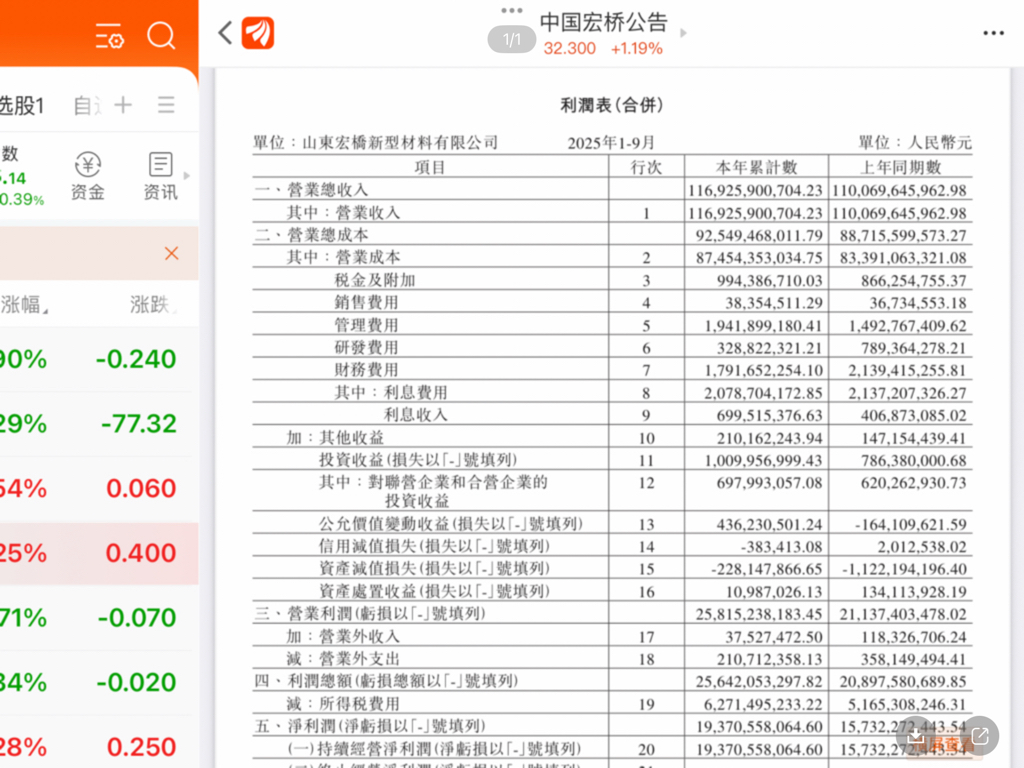The width and height of the screenshot is (1024, 768).
Task: Expand the arrow next to the 中国宏桥公告 title
Action: (x=683, y=33)
